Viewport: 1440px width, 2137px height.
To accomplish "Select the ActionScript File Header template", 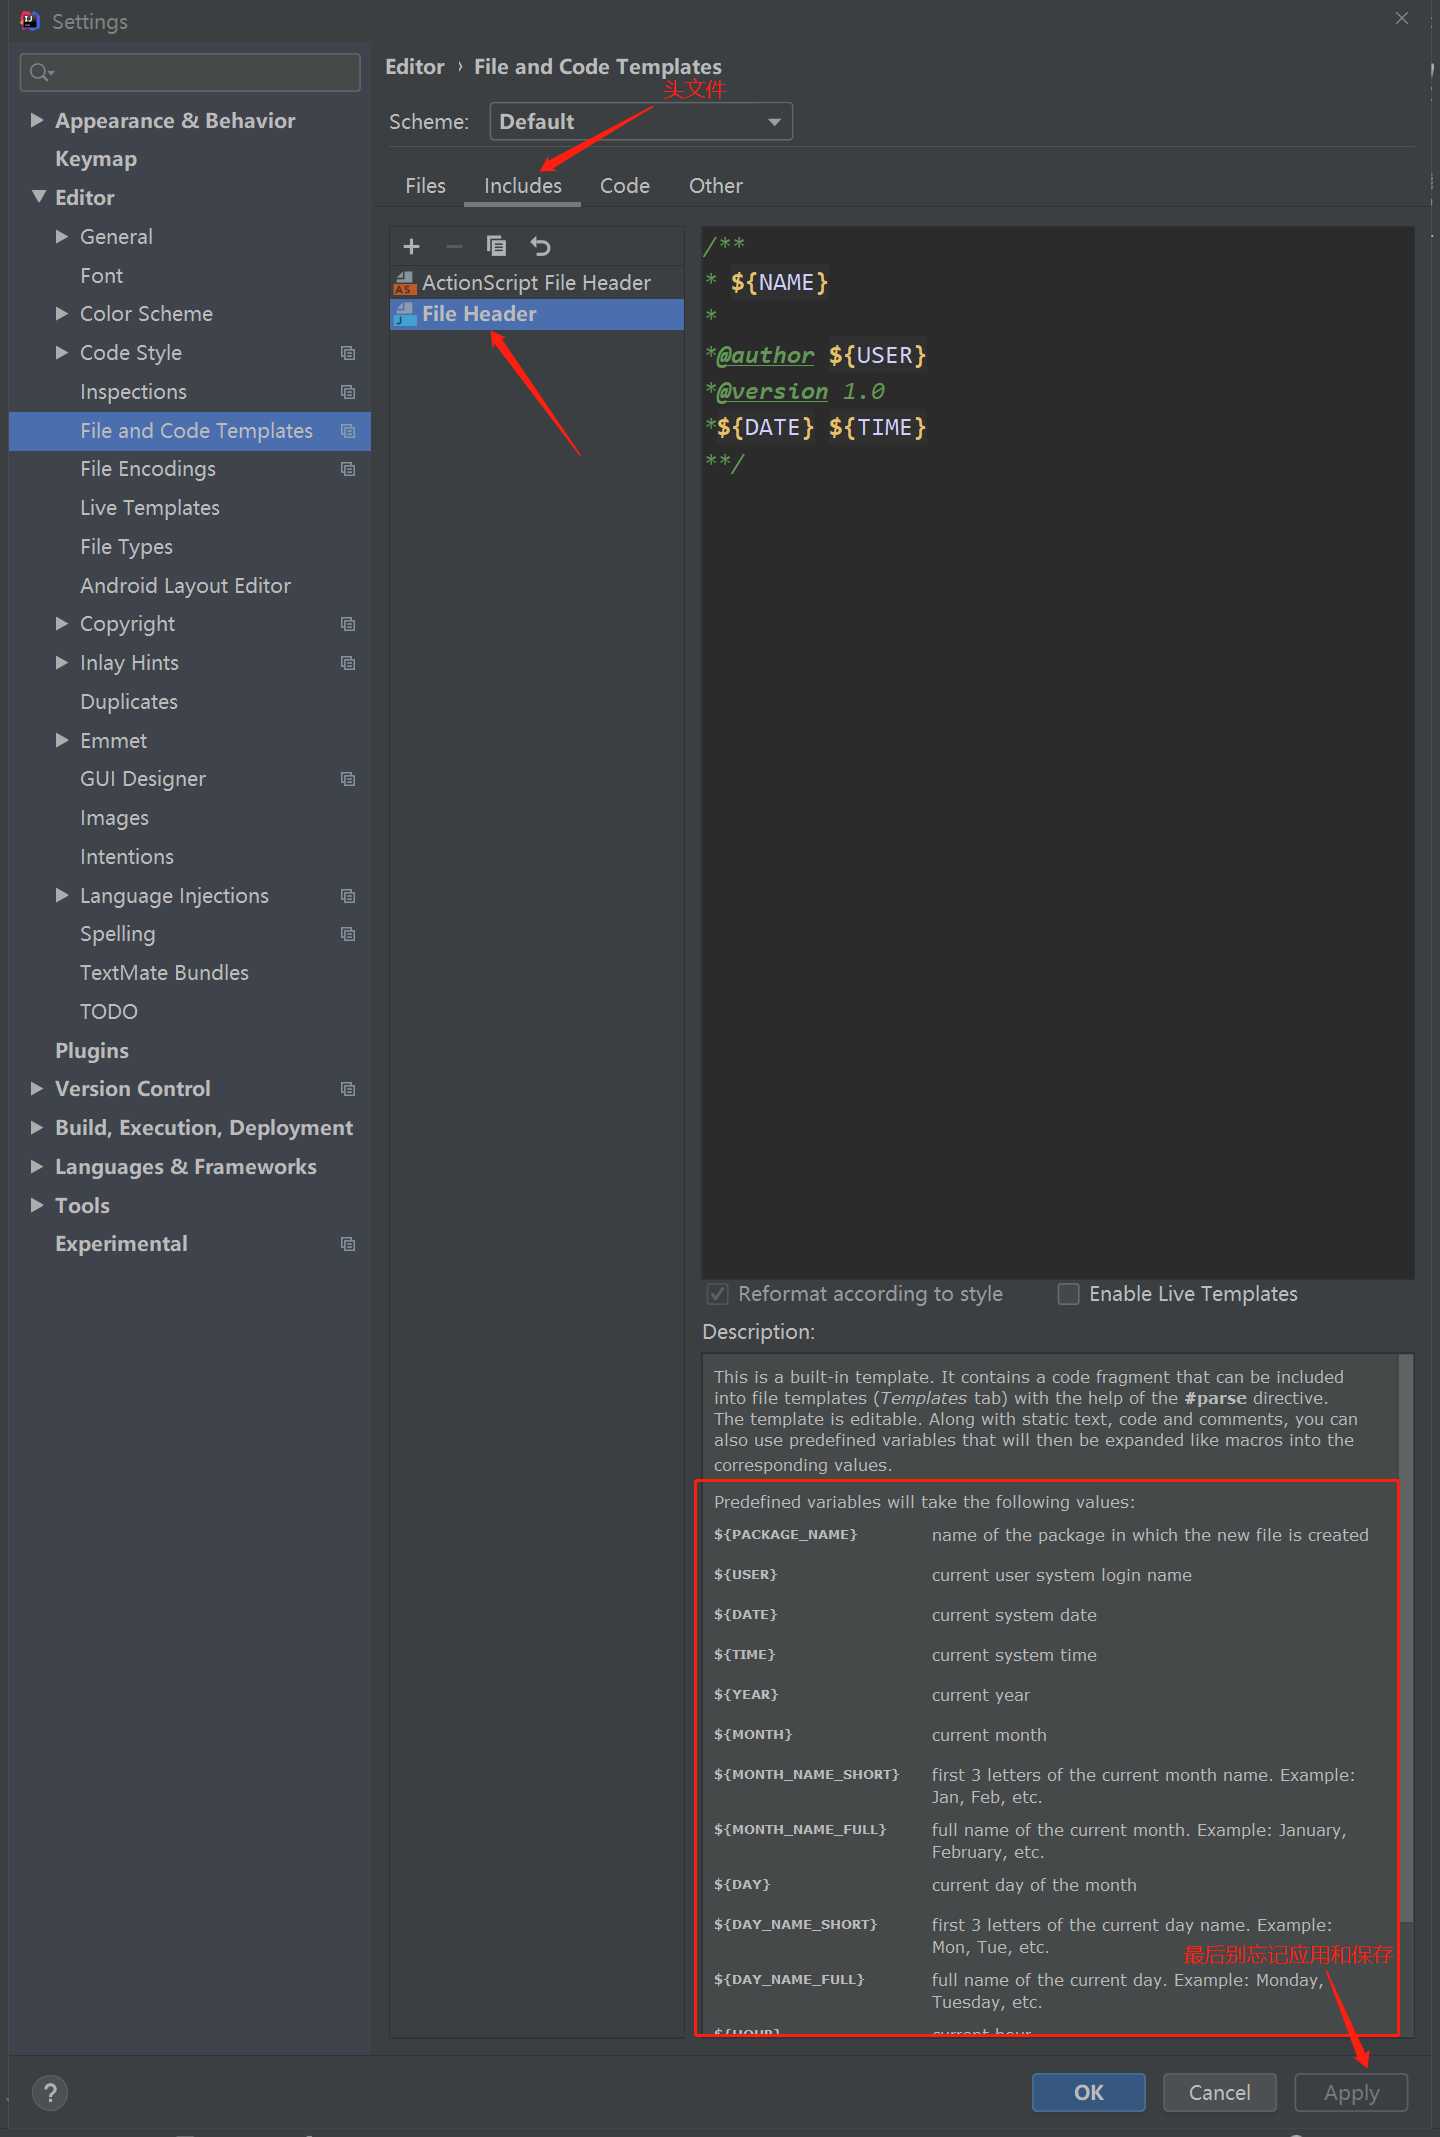I will click(x=536, y=283).
